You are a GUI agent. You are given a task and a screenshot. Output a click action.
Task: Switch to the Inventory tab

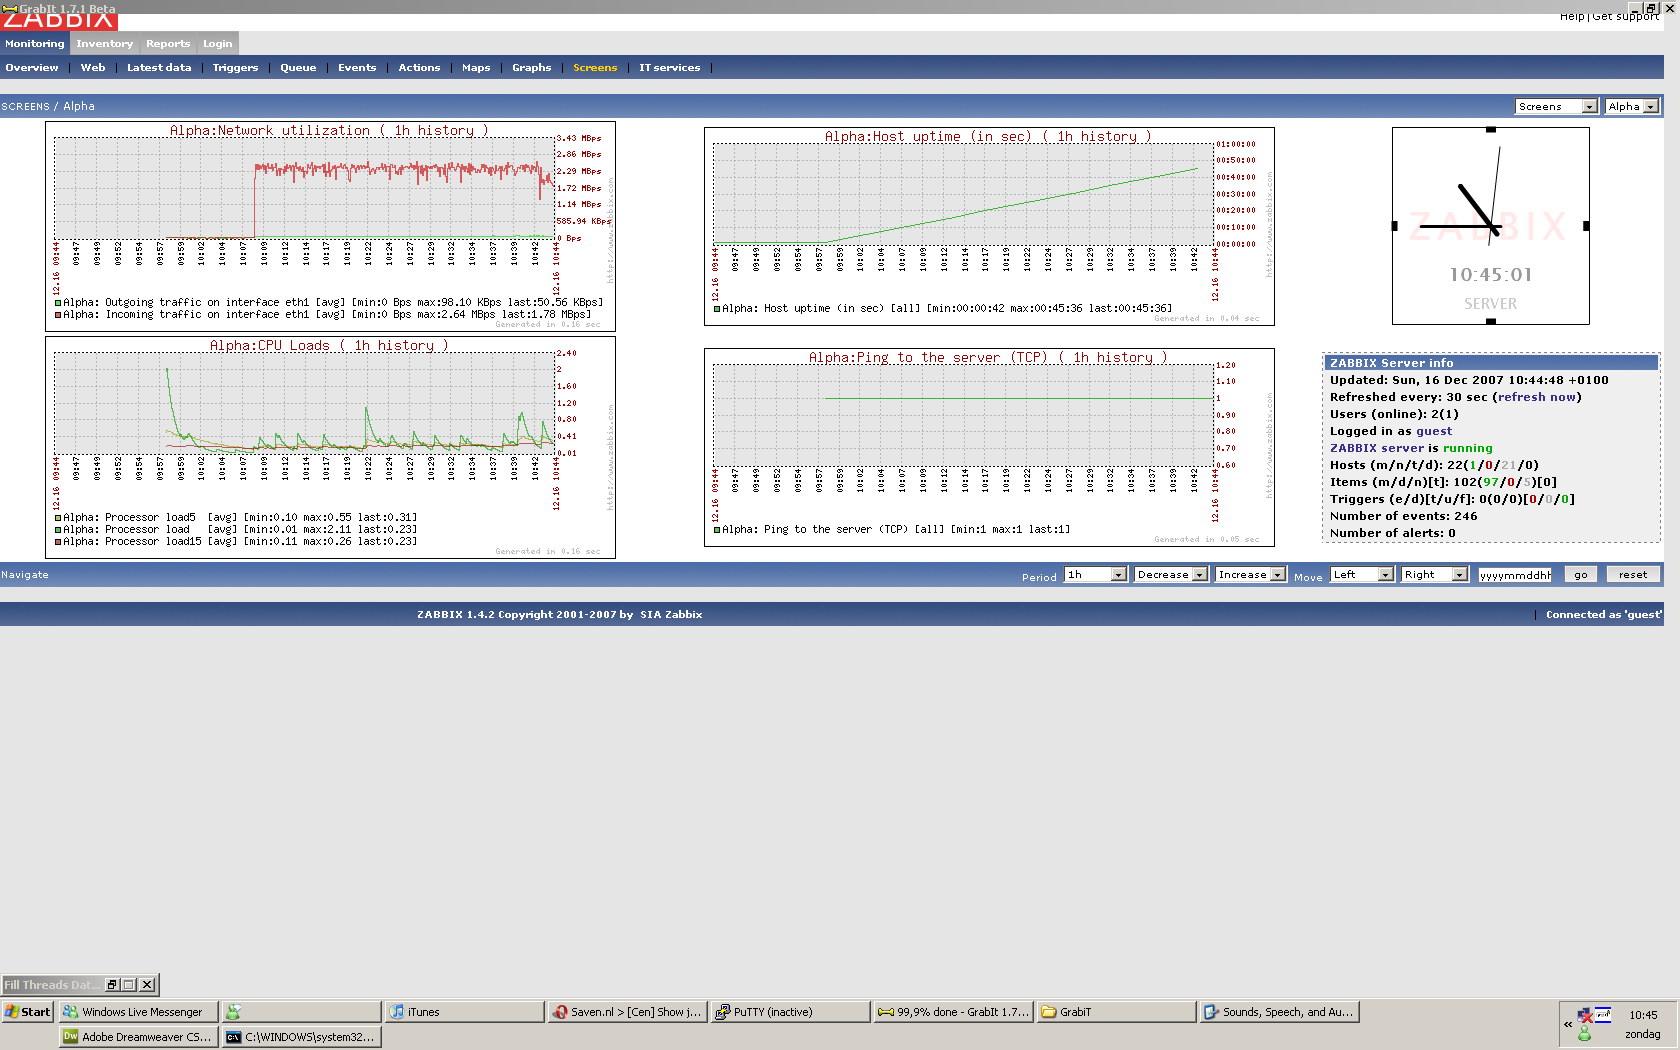click(104, 44)
